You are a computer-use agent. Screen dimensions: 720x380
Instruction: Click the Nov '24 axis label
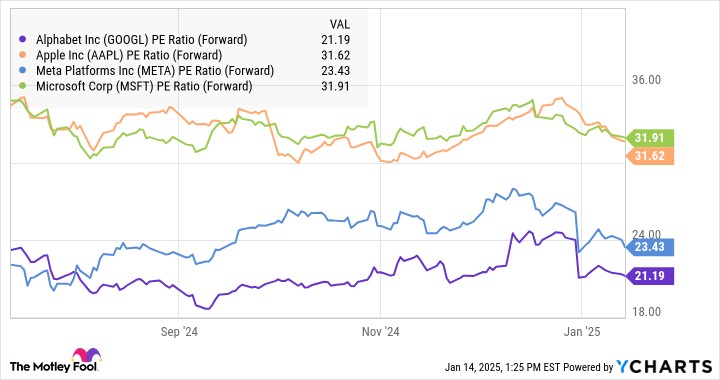tap(381, 332)
